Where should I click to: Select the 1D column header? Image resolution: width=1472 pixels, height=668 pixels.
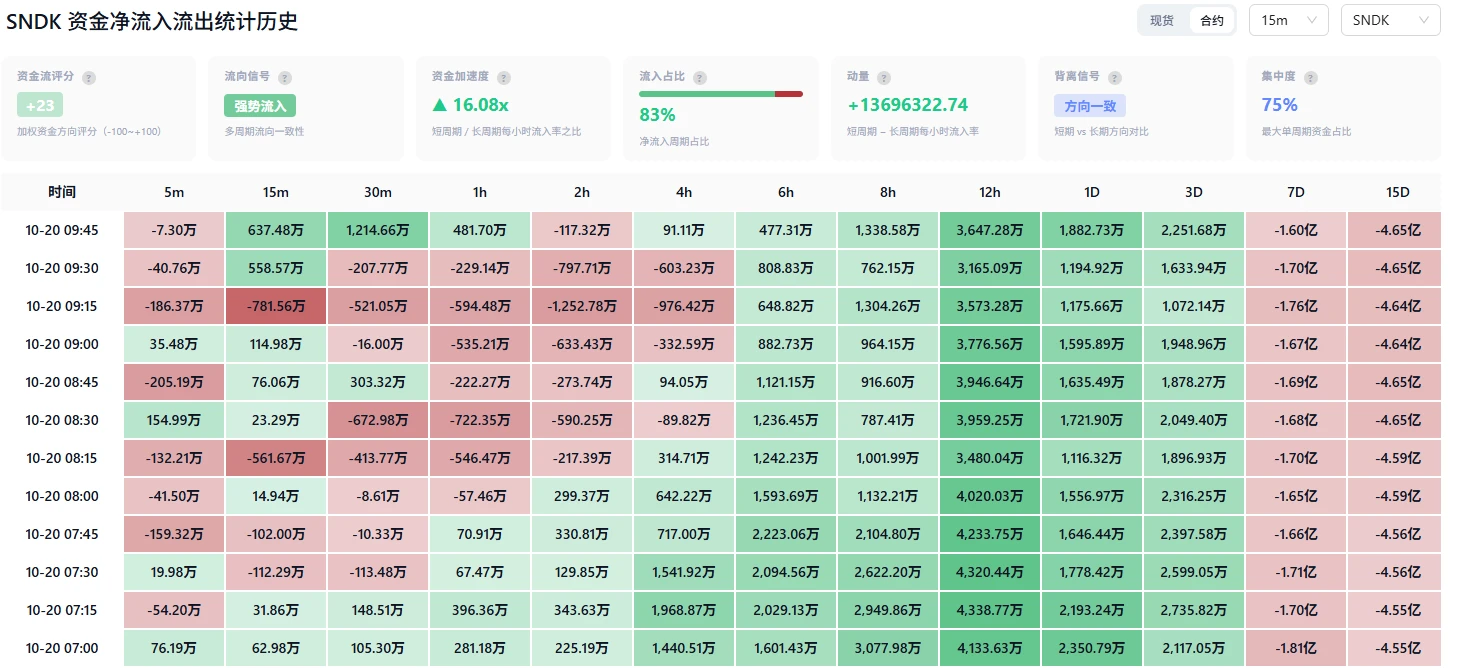pos(1092,192)
